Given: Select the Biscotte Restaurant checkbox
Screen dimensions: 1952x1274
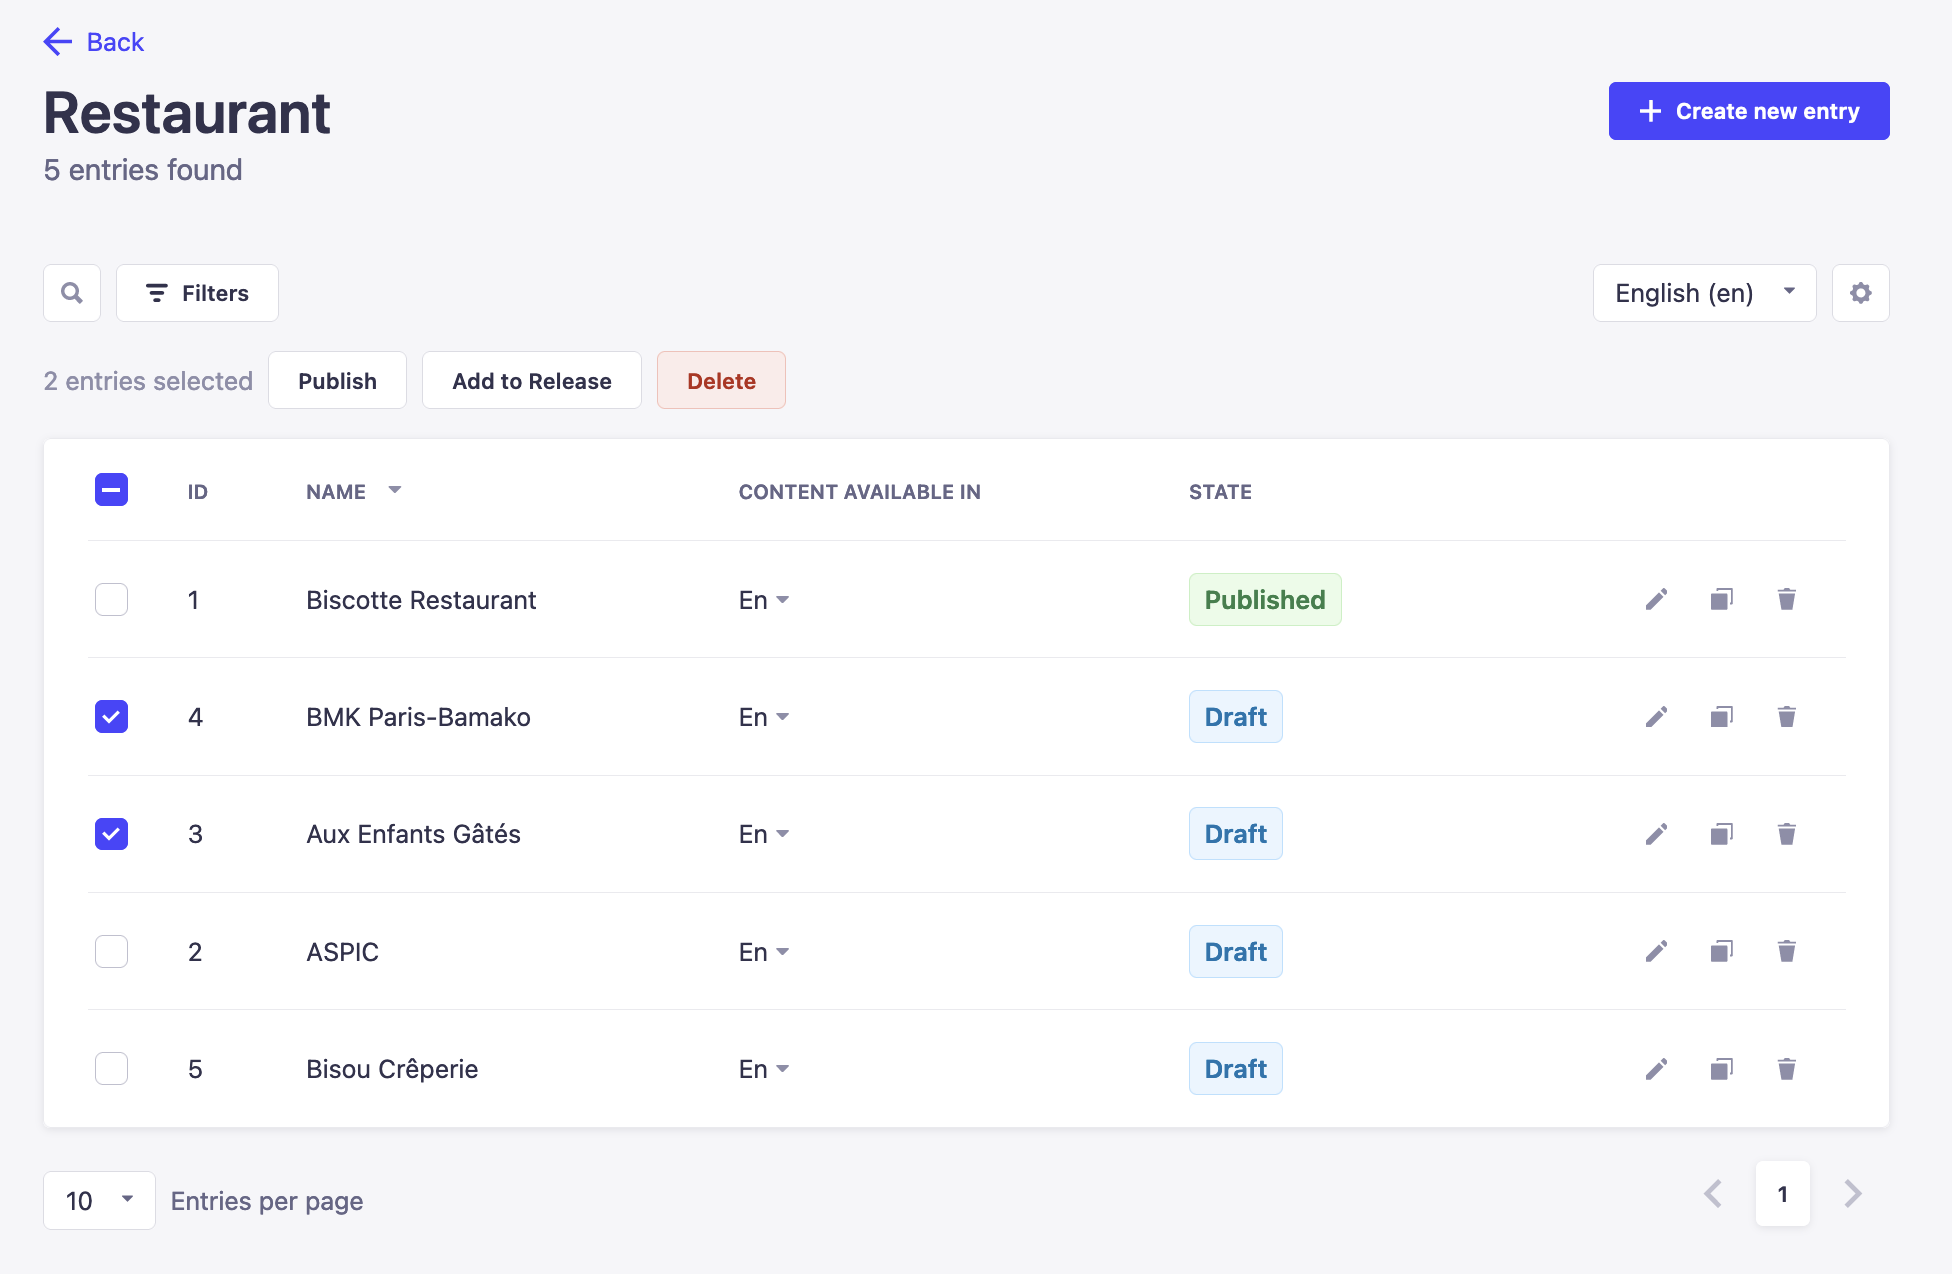Looking at the screenshot, I should pos(111,599).
